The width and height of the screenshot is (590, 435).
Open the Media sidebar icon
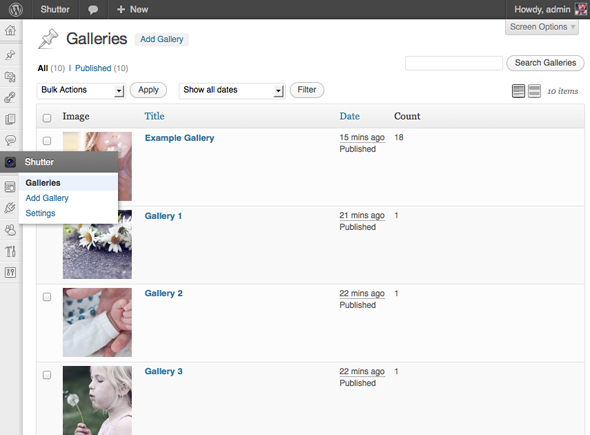point(11,77)
